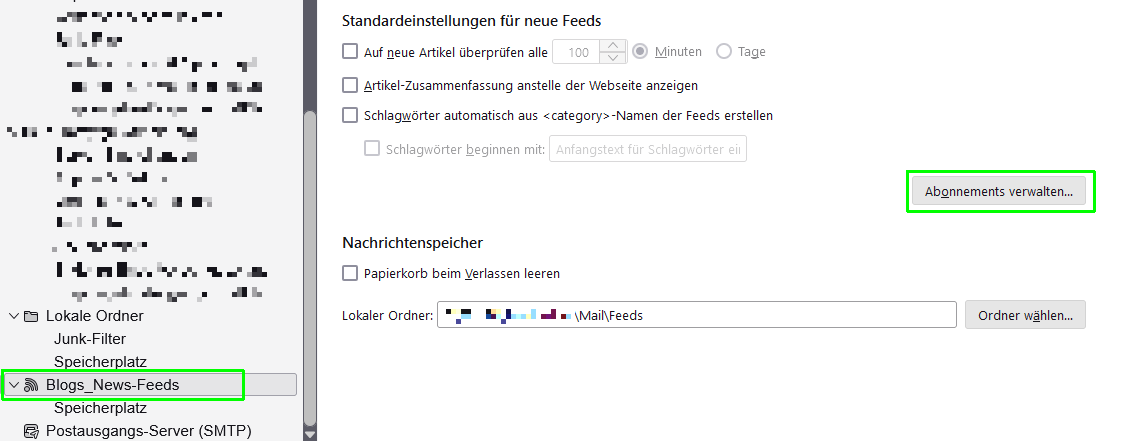Check 'Schlagwörter automatisch aus category-Namen' option
This screenshot has width=1128, height=441.
350,115
